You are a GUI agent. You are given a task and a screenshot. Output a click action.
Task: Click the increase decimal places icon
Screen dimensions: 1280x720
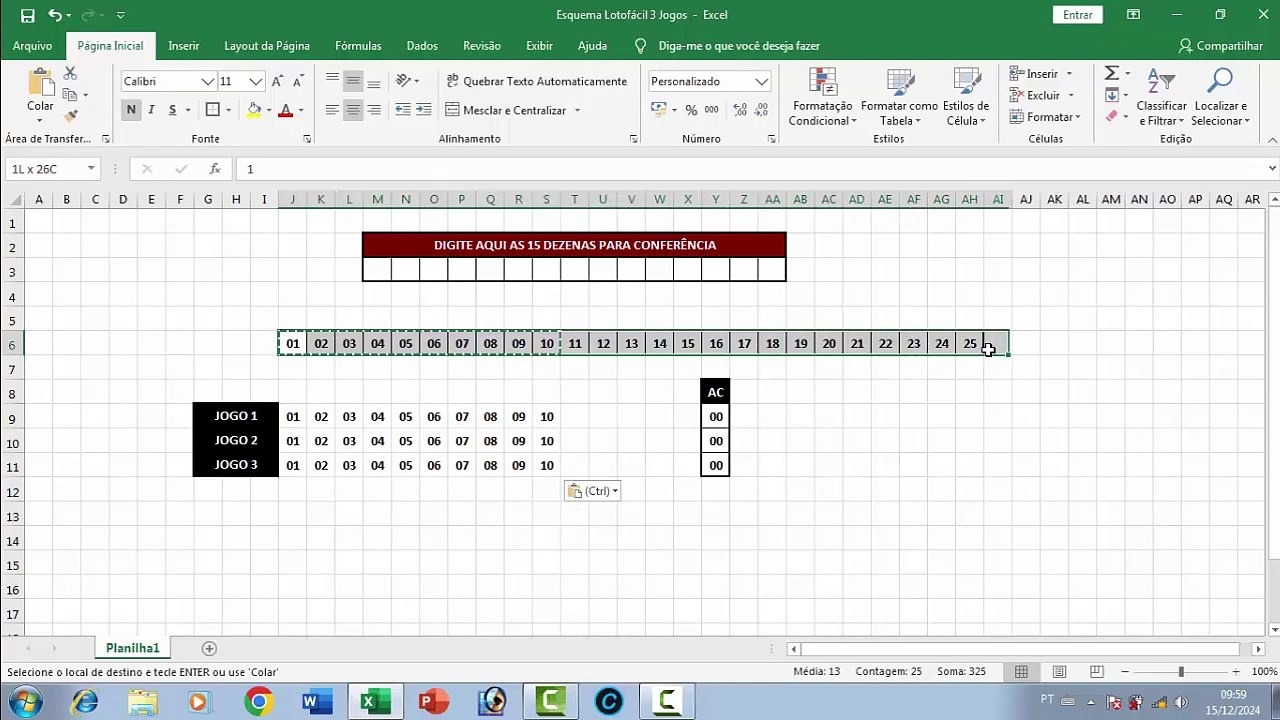click(x=738, y=110)
